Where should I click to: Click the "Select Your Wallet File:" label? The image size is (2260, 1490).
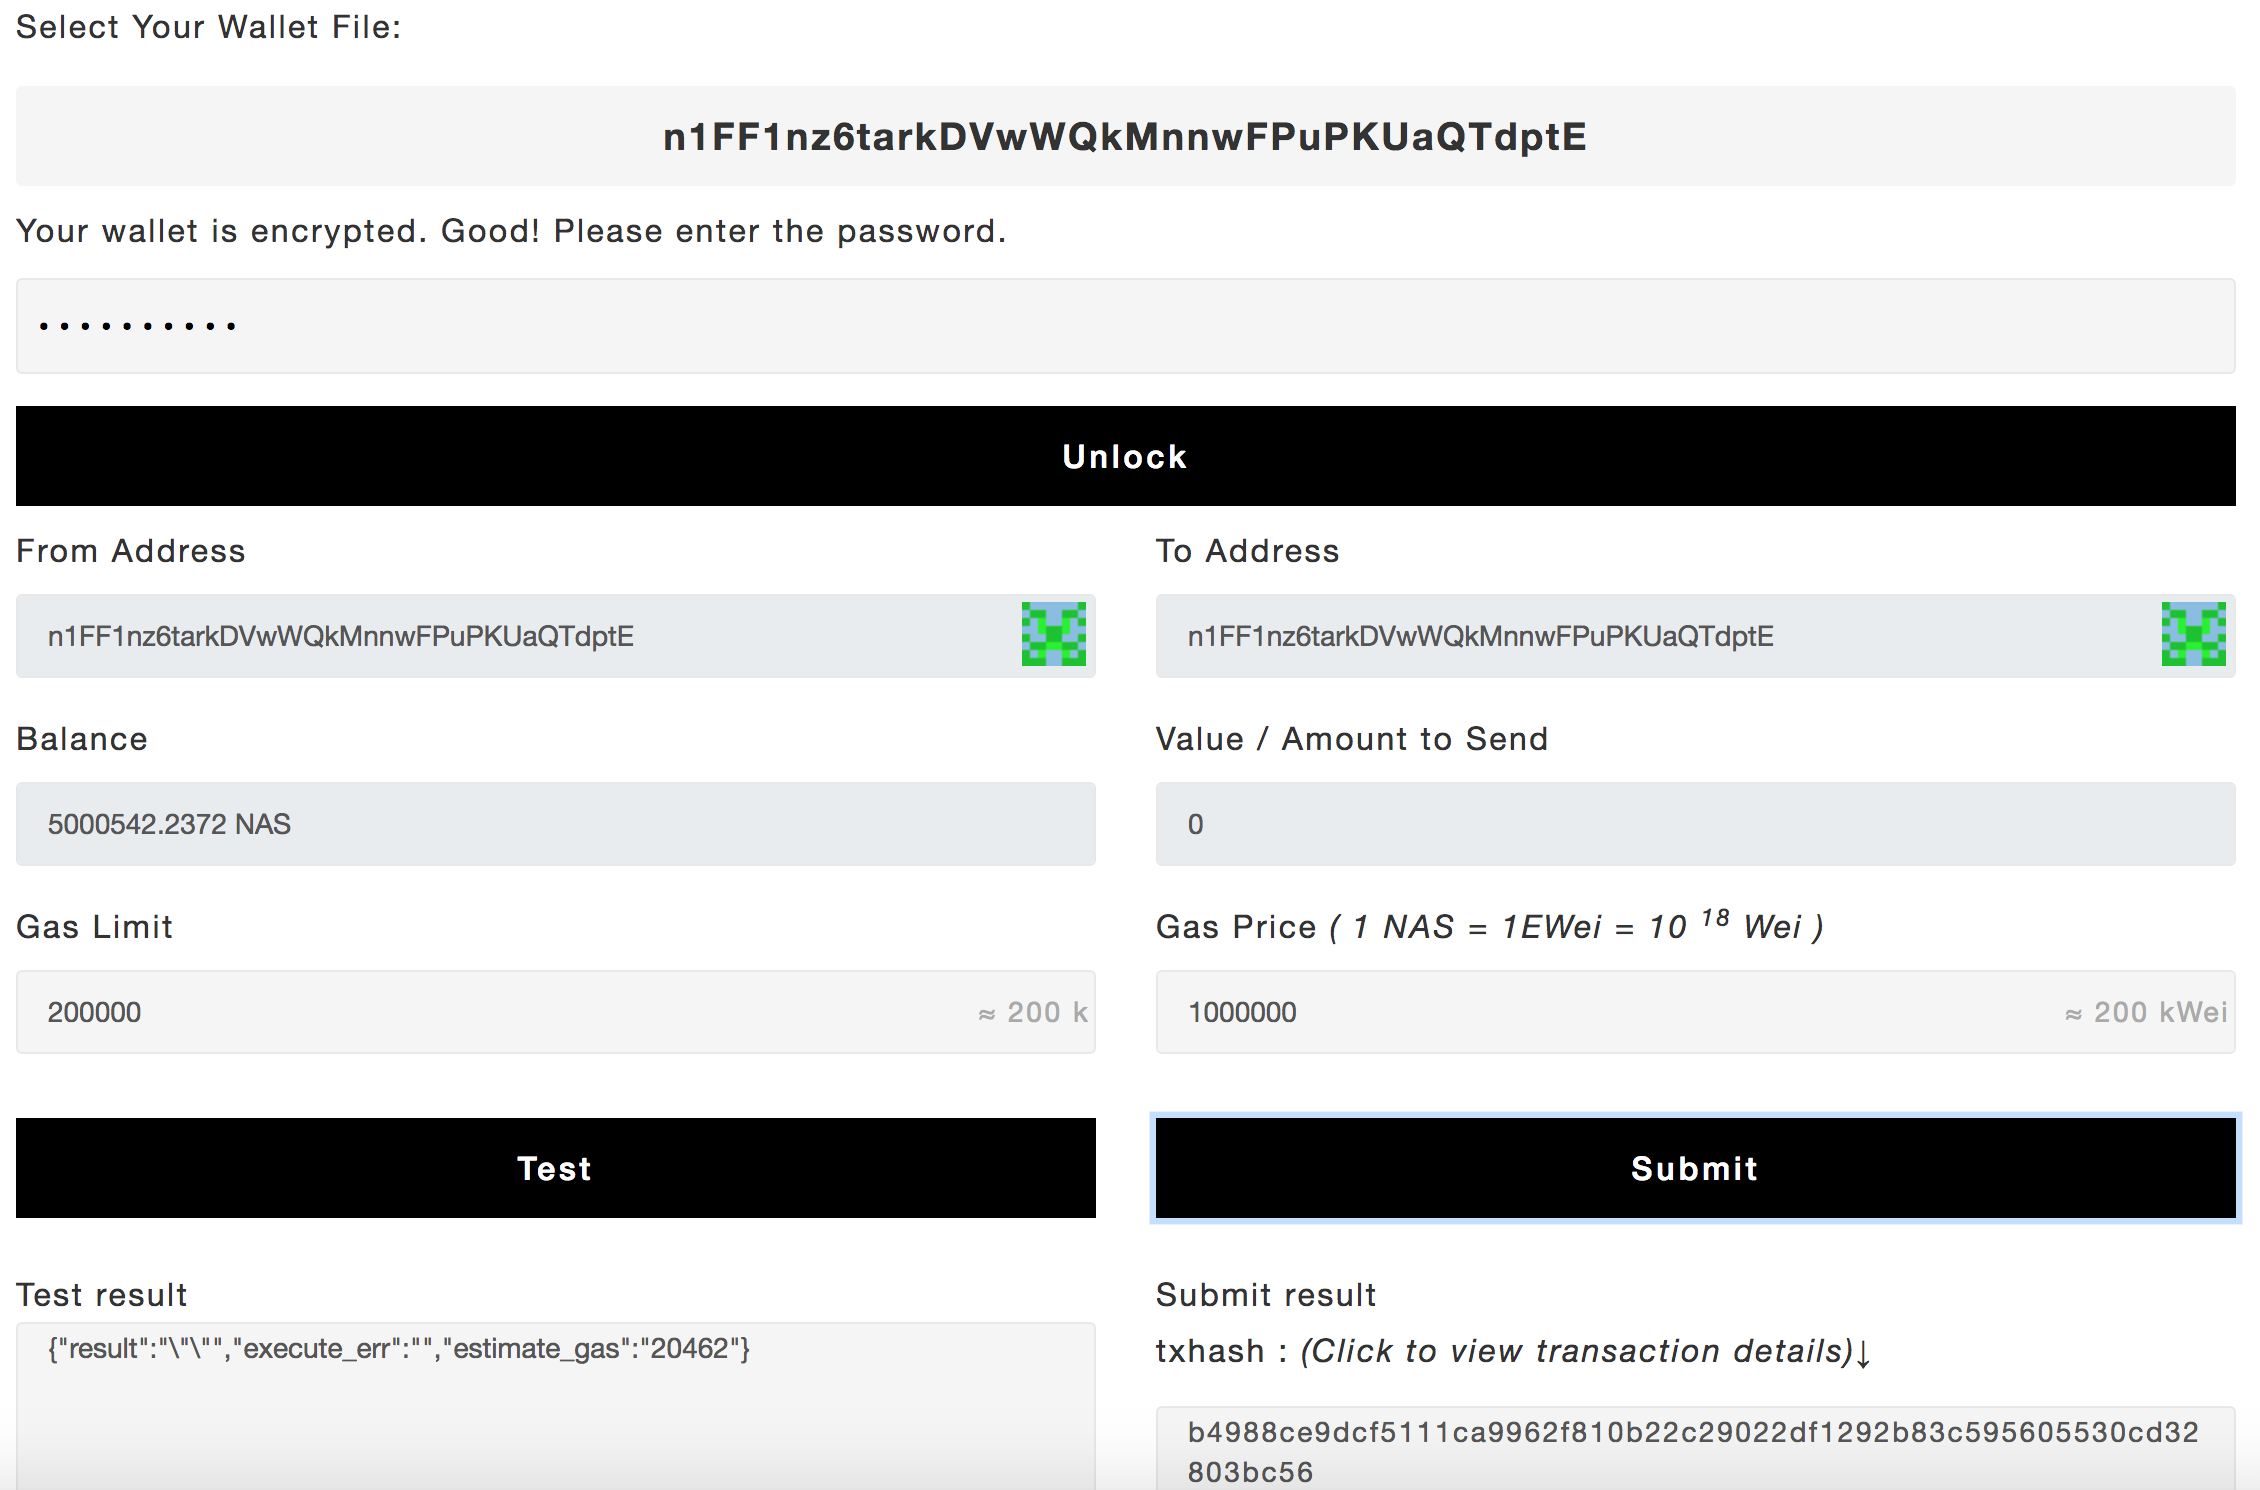[x=208, y=27]
